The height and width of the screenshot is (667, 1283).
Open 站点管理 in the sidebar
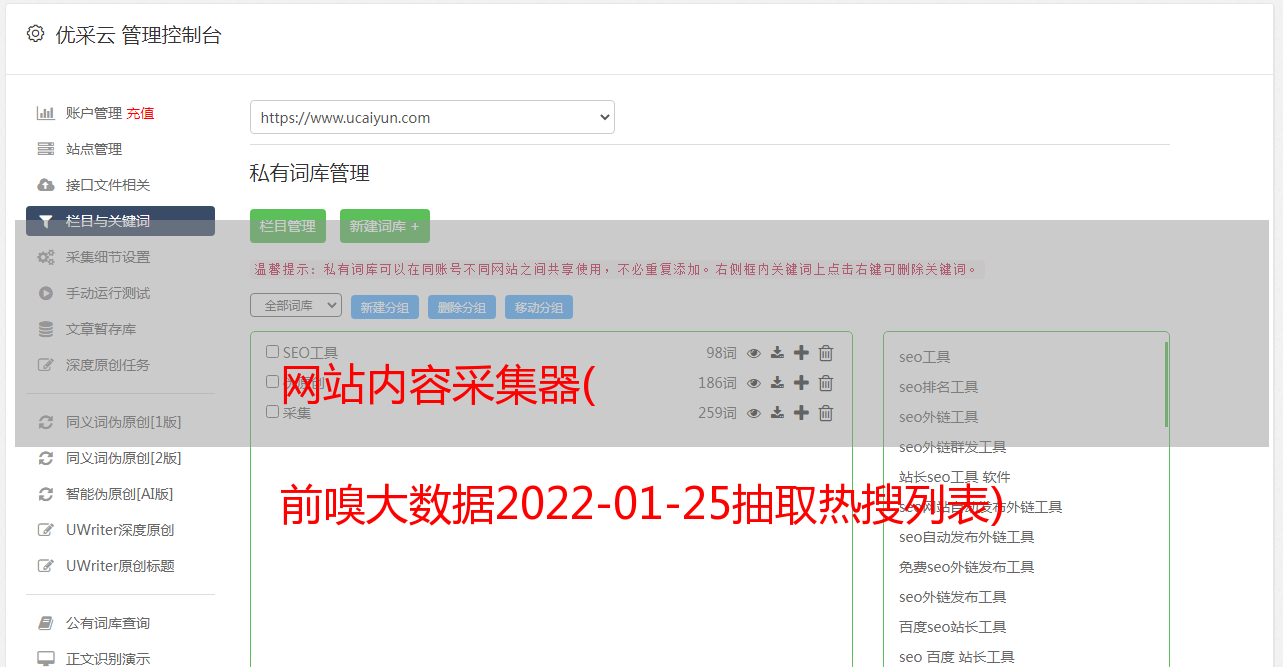tap(94, 149)
